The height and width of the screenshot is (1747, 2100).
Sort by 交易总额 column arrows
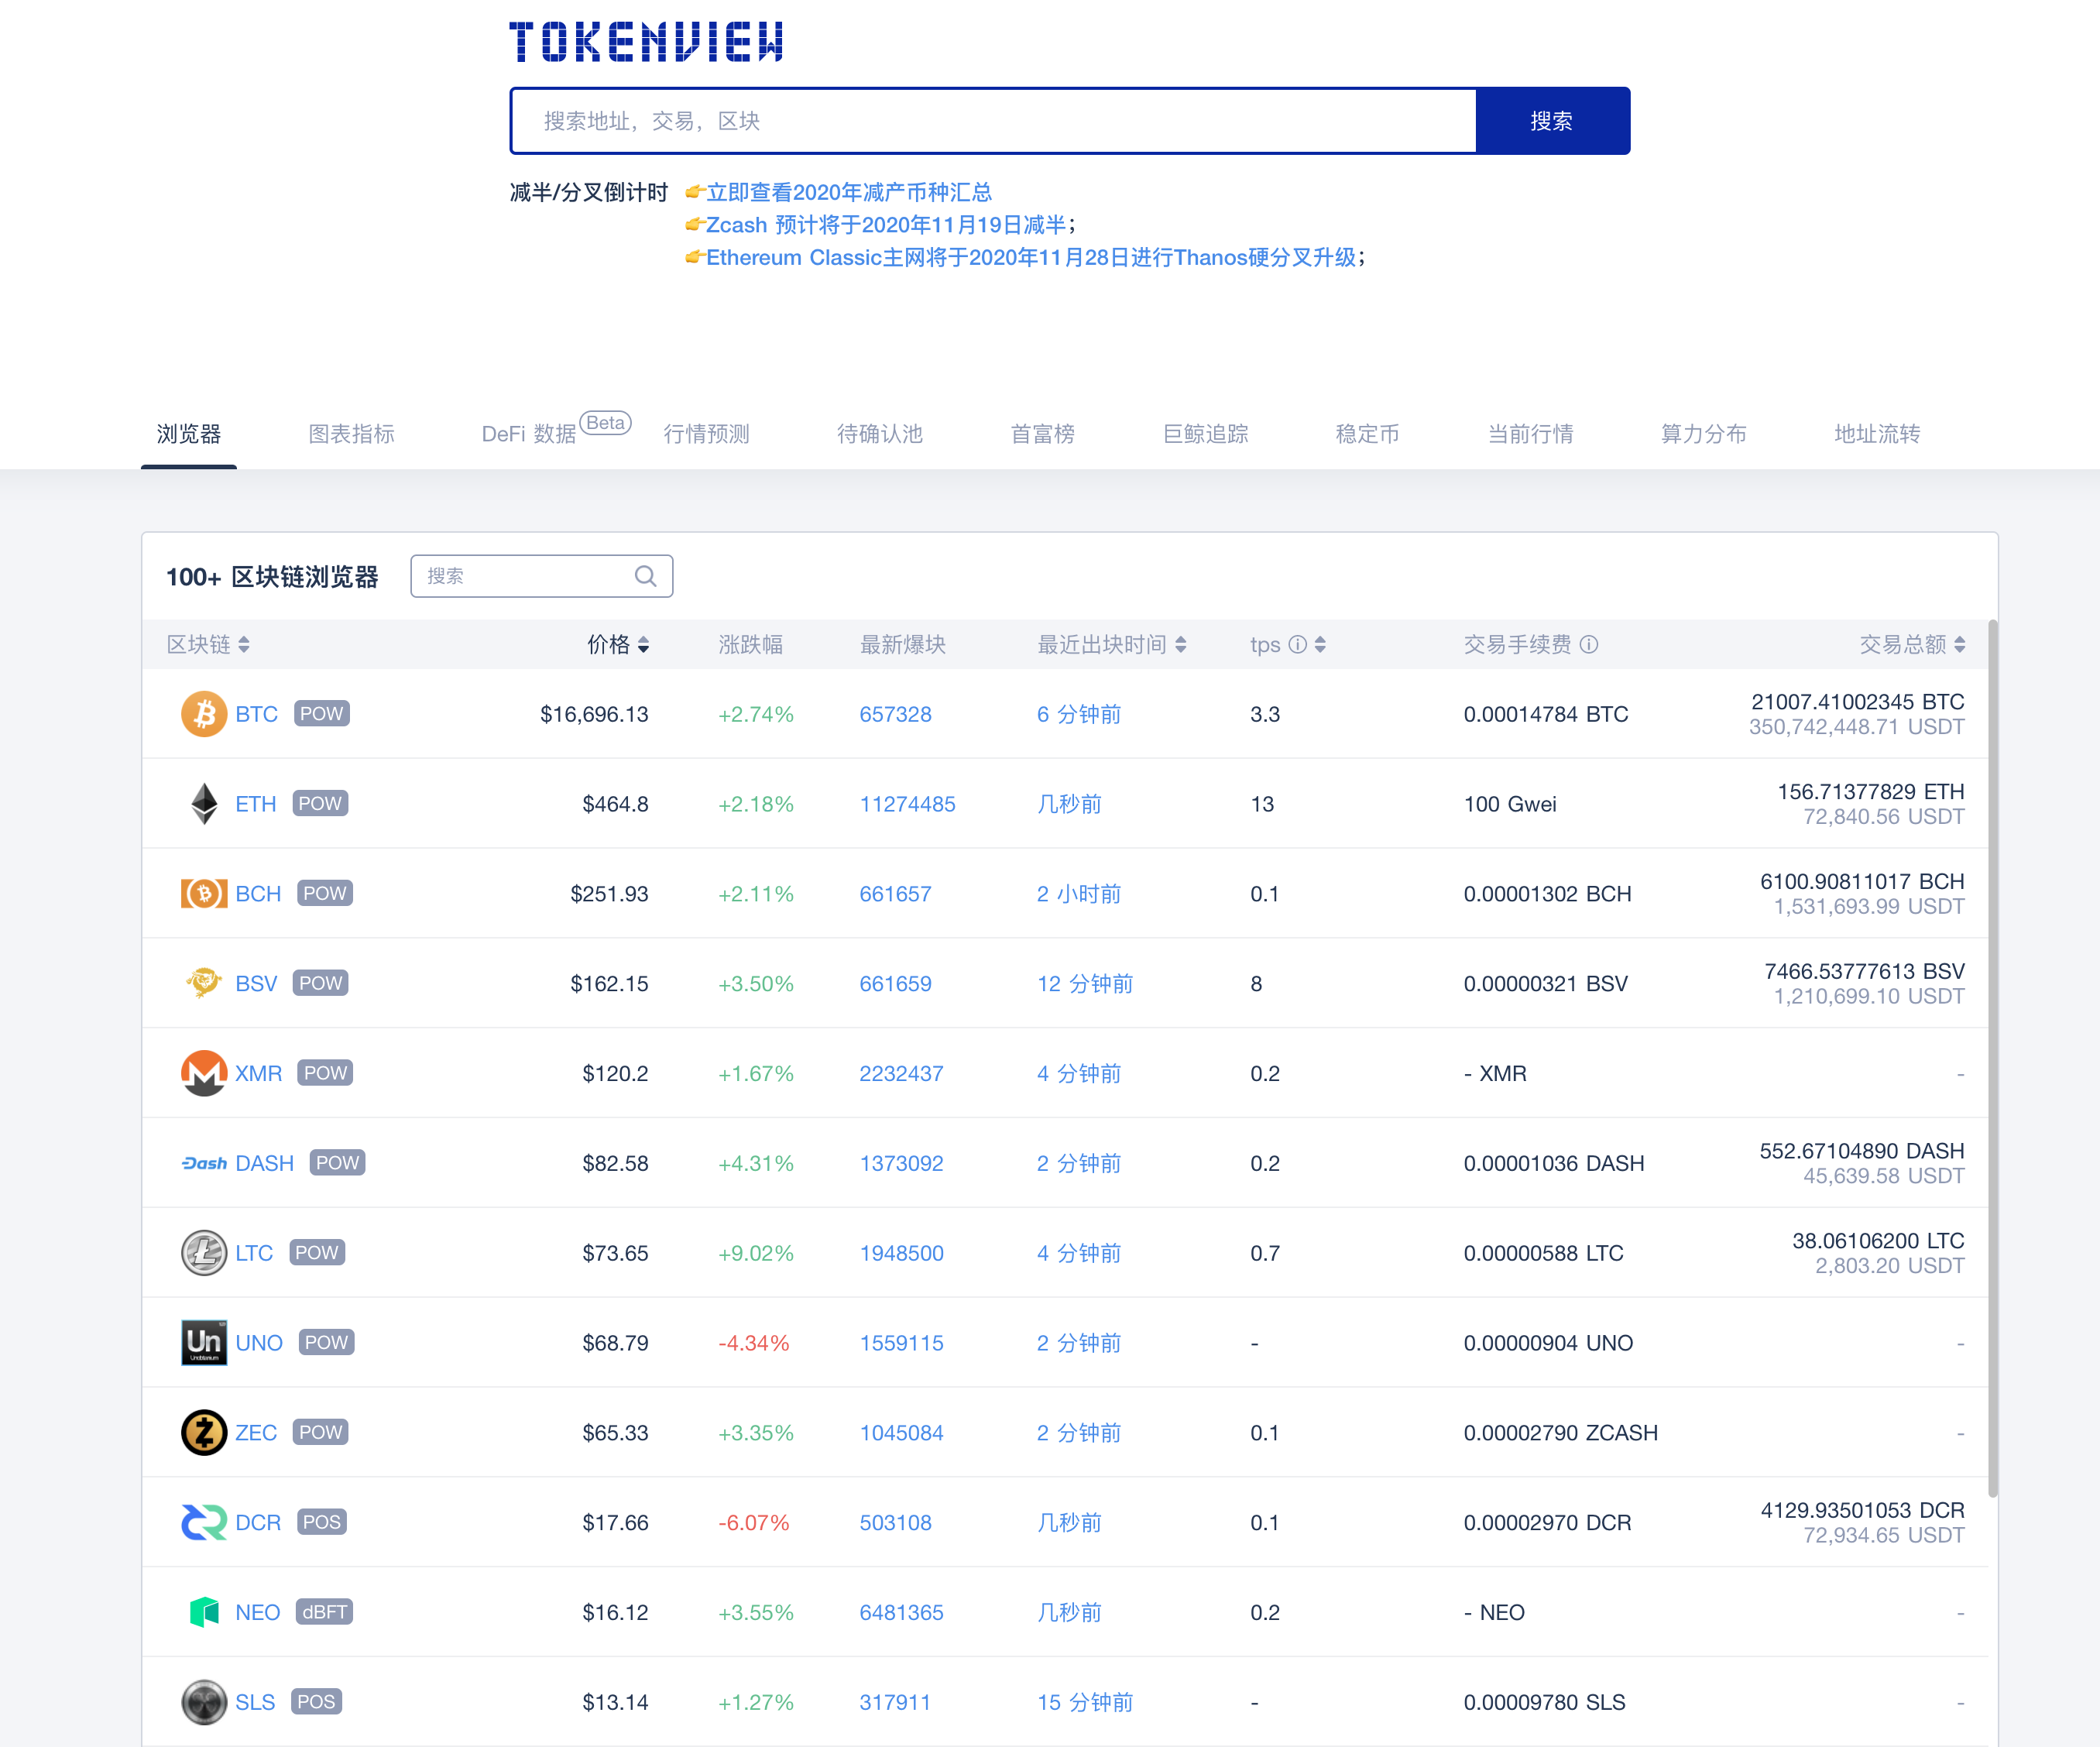1959,644
